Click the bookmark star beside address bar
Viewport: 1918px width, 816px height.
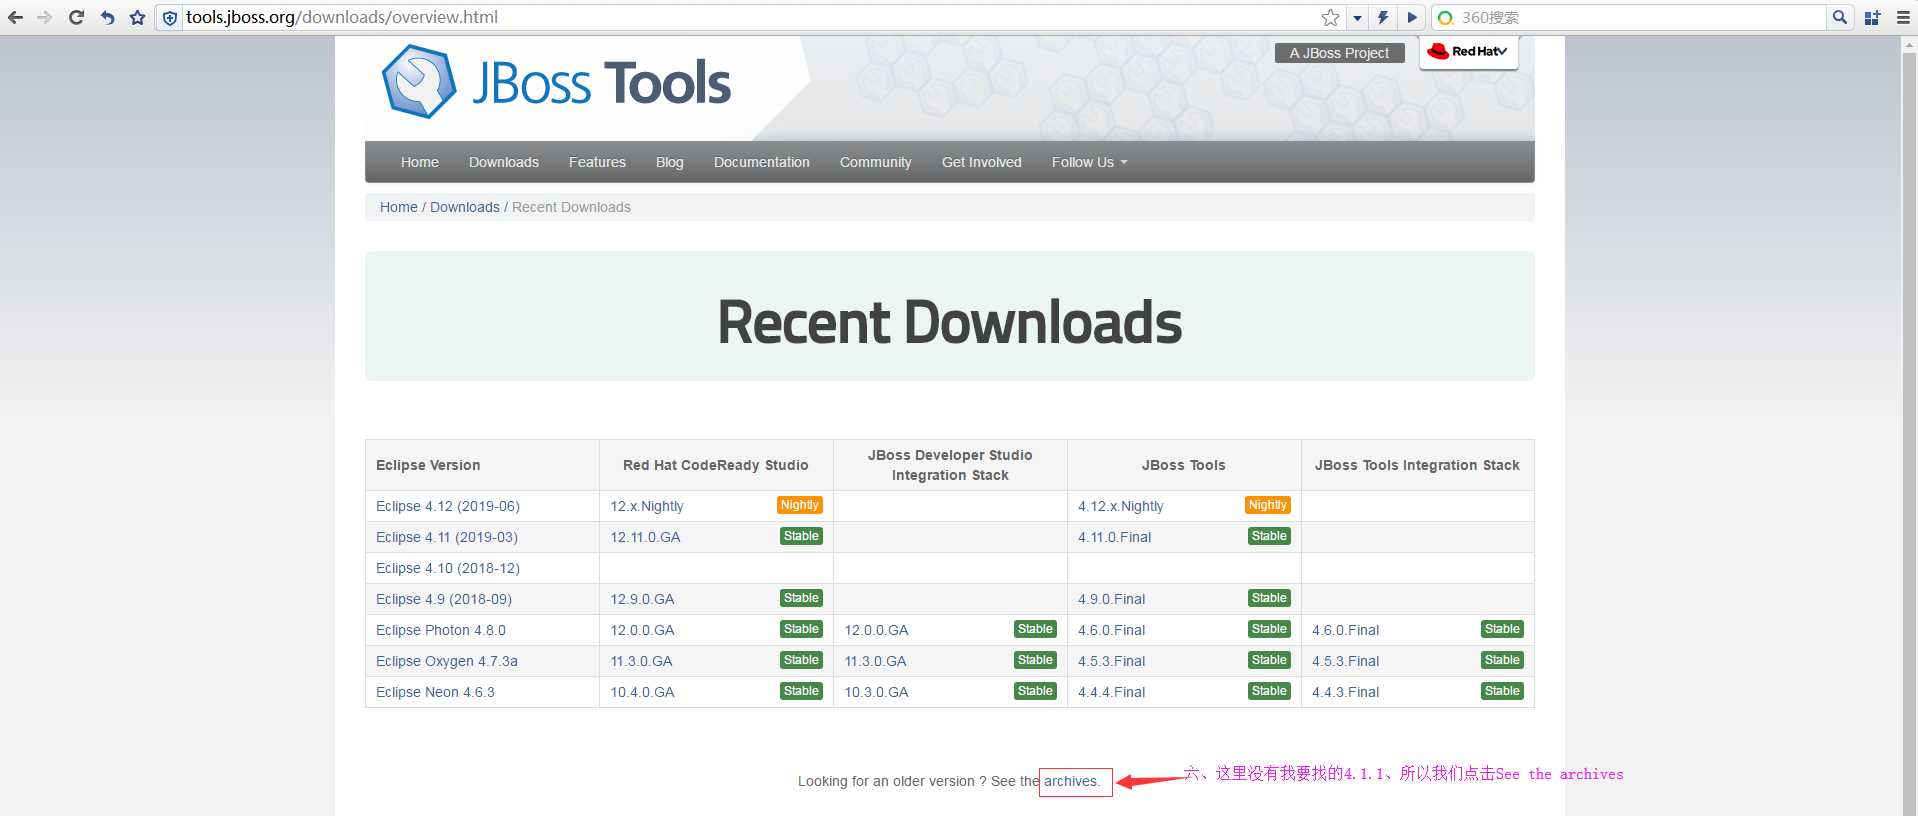pos(138,17)
